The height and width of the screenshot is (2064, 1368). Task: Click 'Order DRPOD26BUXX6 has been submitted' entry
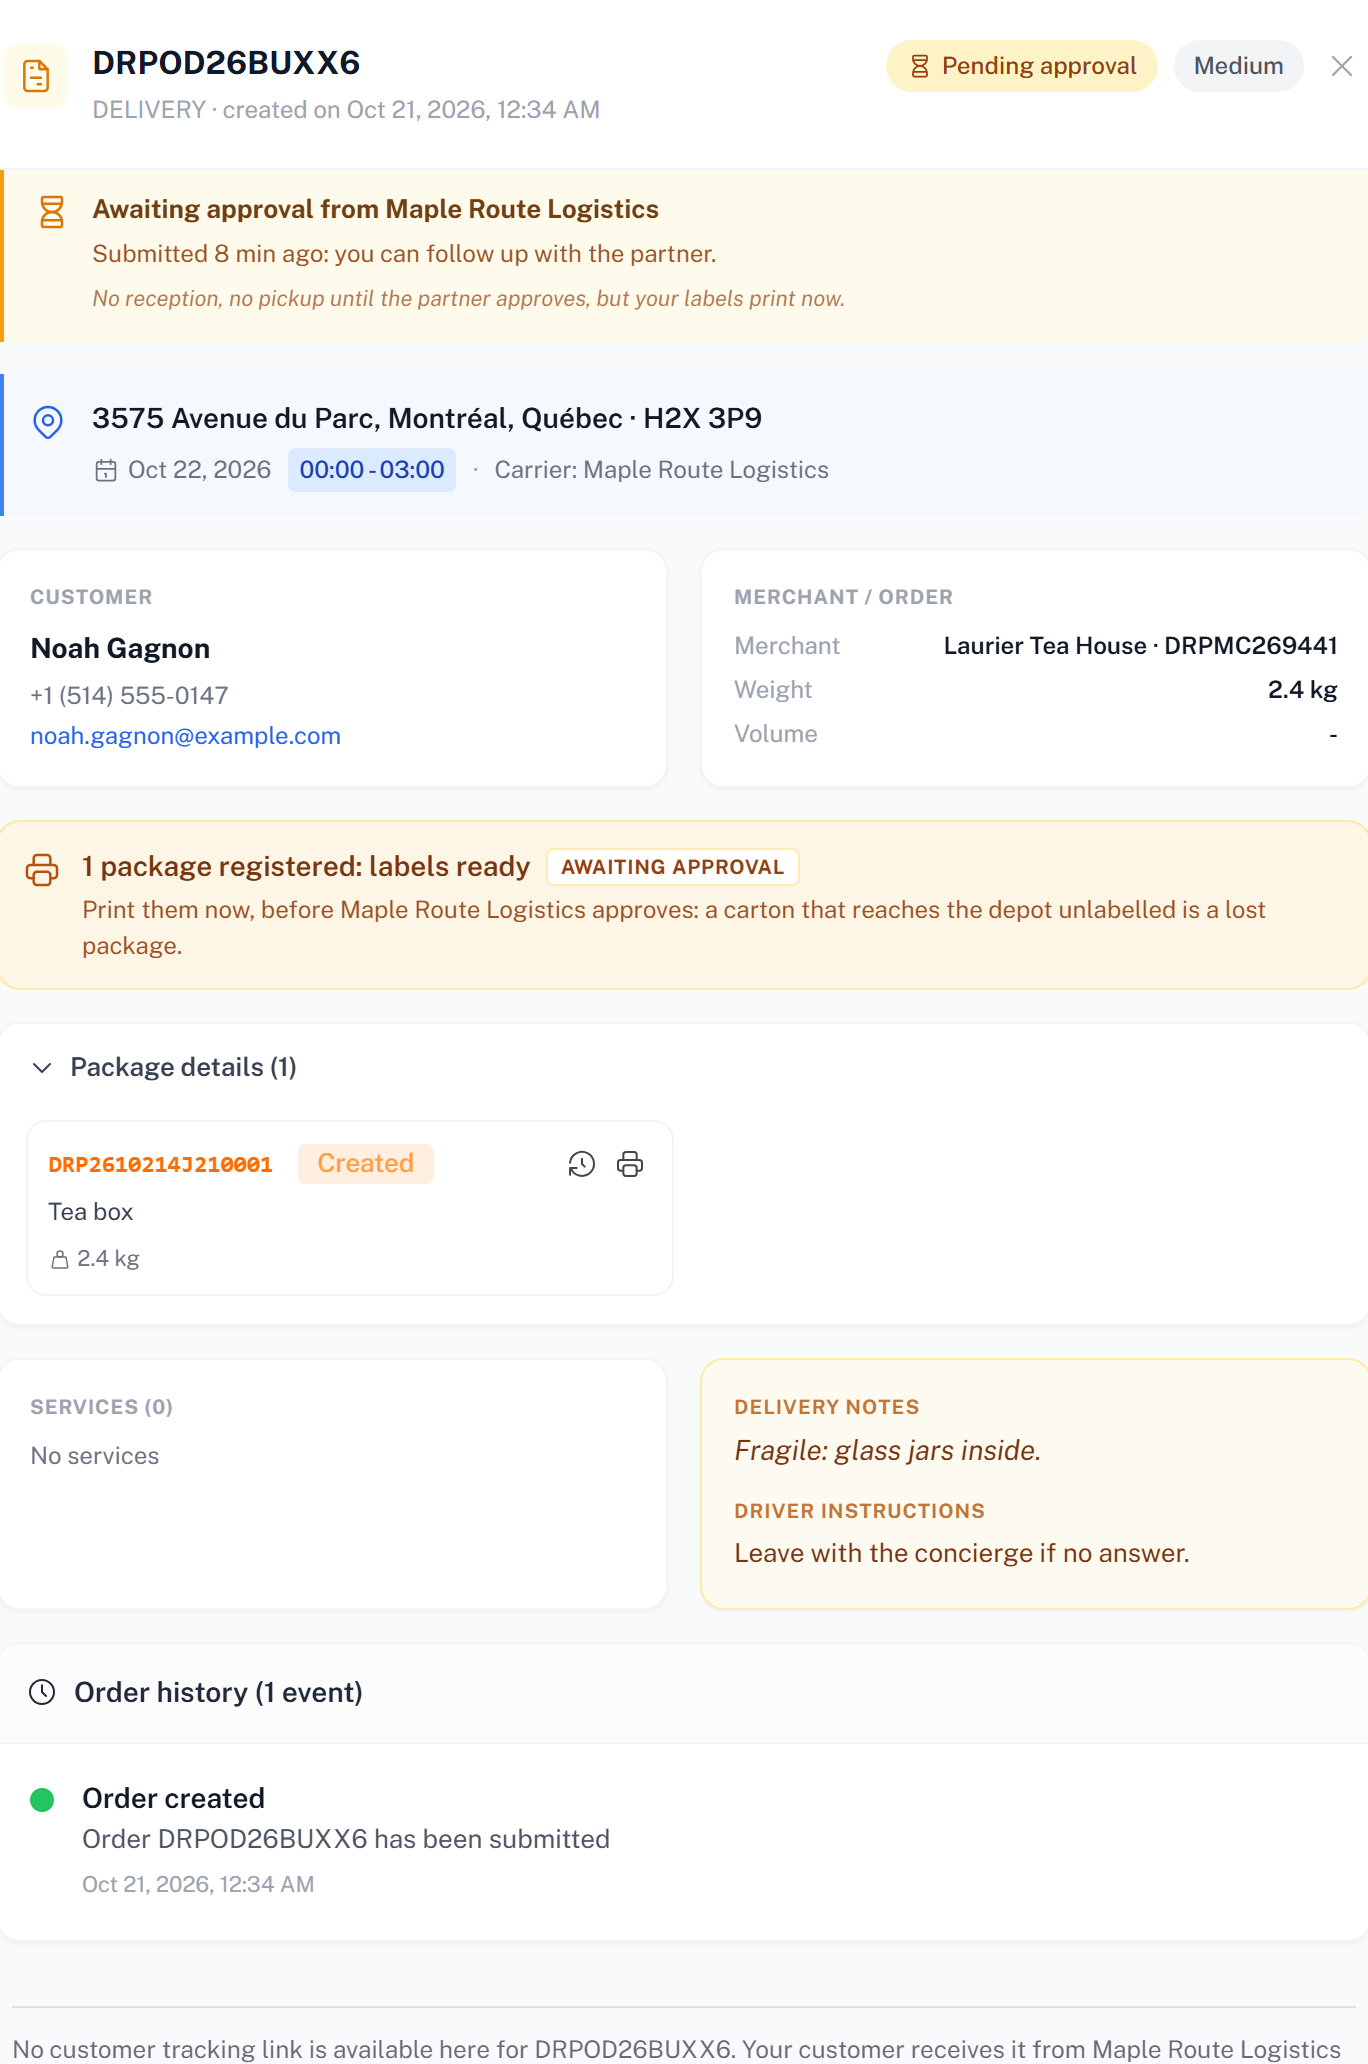tap(346, 1839)
